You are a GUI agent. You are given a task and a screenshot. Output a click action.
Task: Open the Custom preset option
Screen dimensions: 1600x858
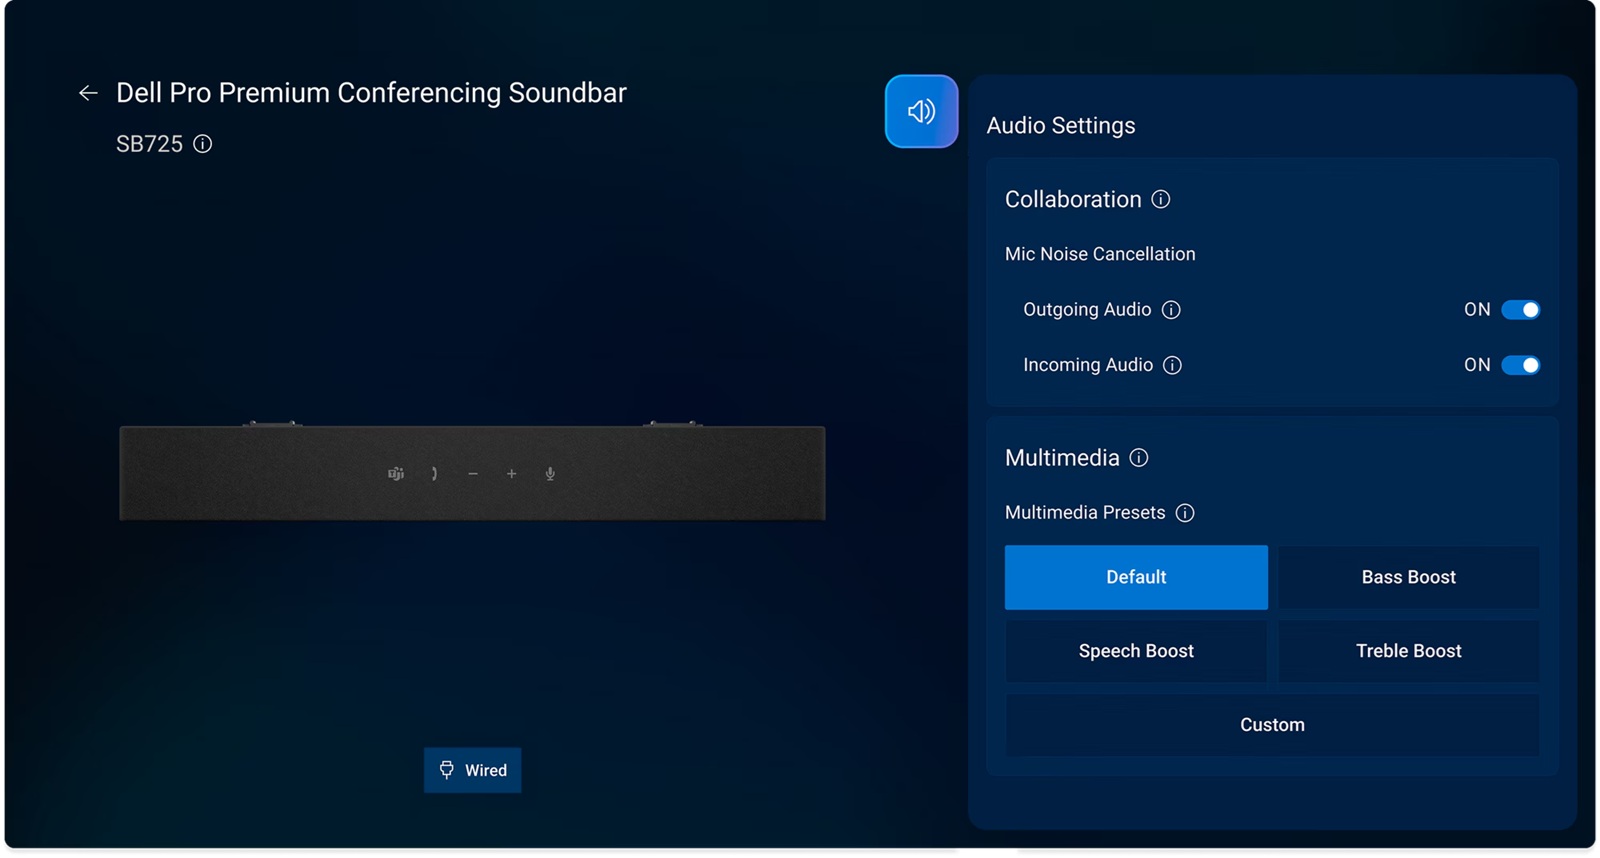[1272, 725]
